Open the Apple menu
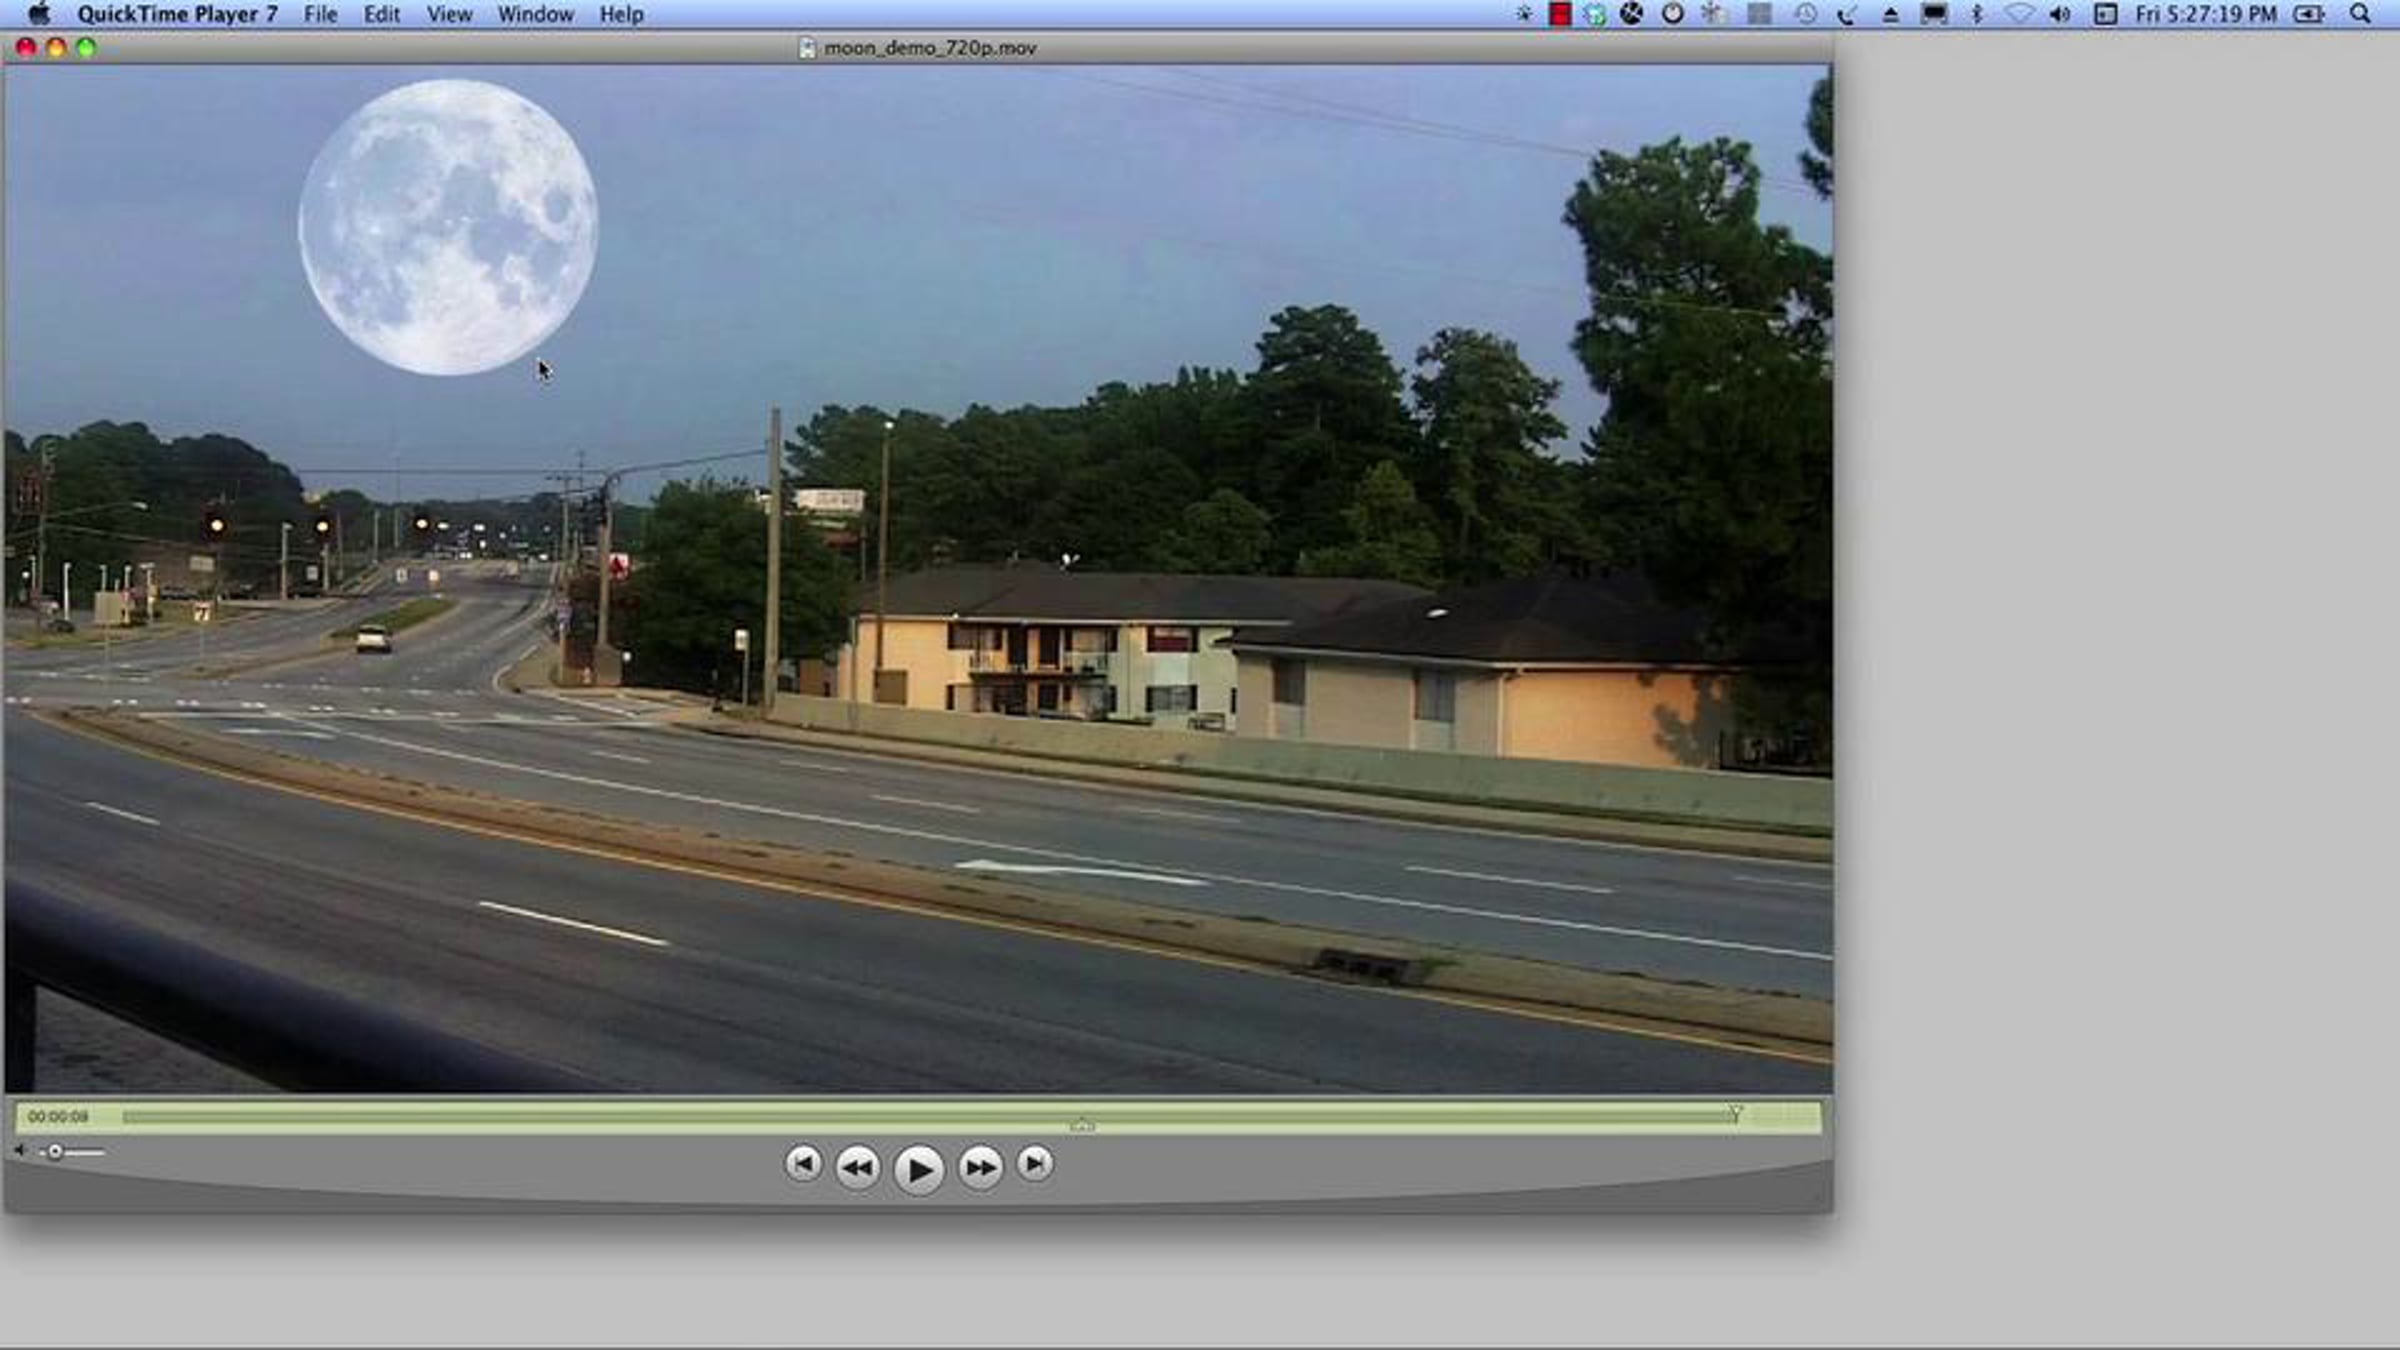This screenshot has height=1350, width=2400. pos(39,14)
